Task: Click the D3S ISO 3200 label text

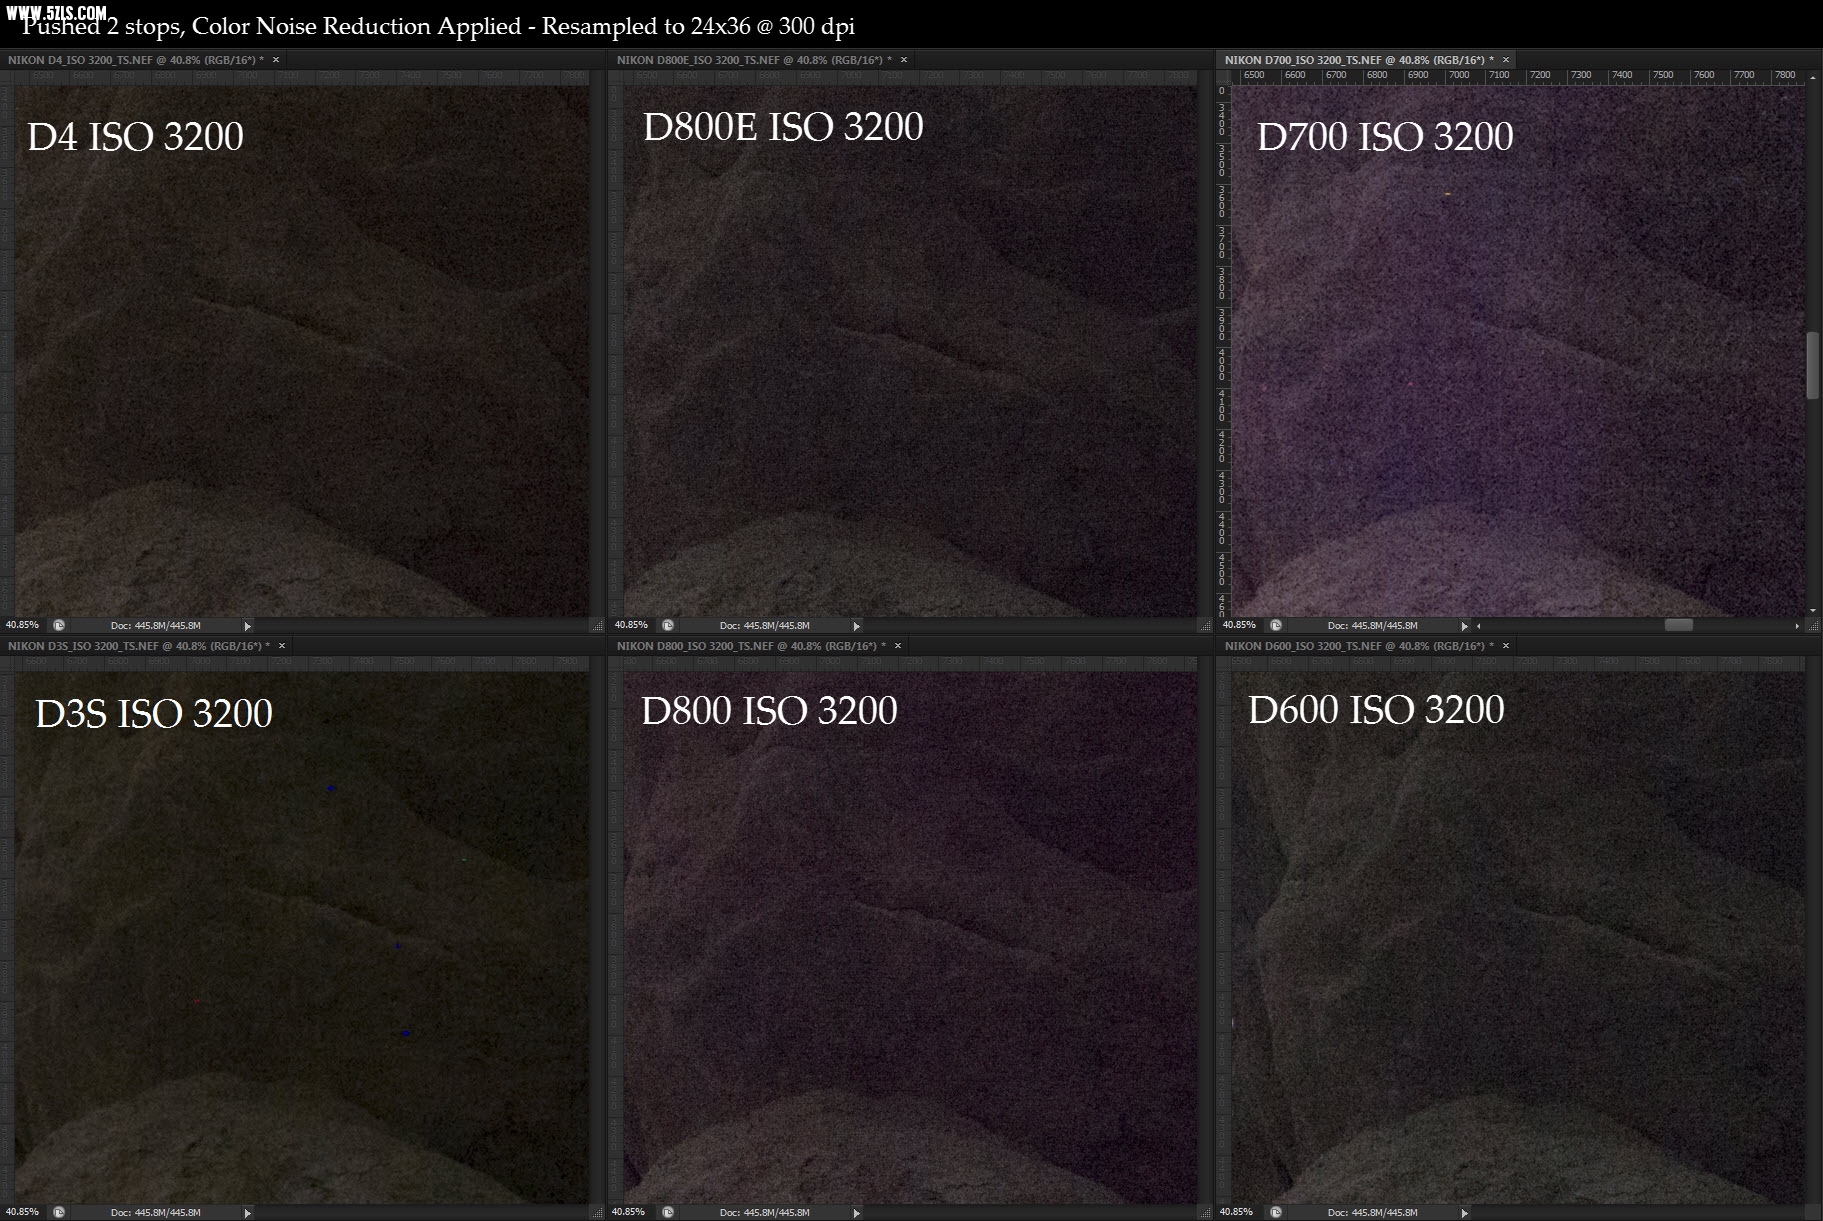Action: (154, 713)
